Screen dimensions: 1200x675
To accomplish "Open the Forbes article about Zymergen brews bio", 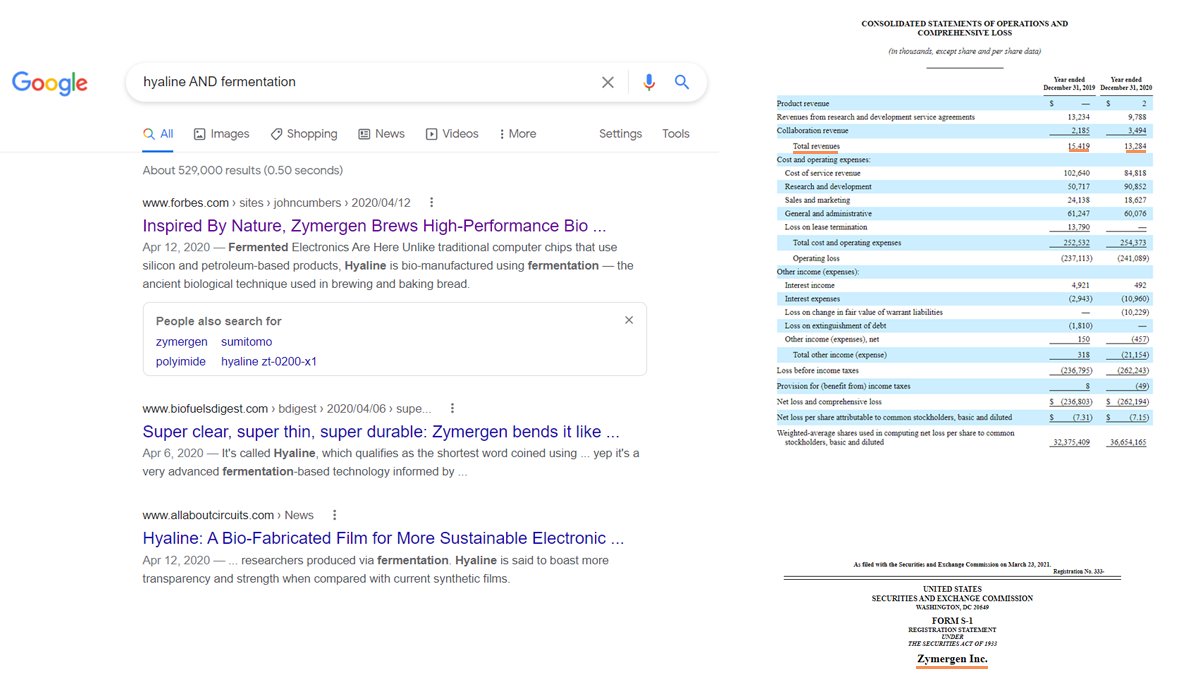I will (x=374, y=226).
